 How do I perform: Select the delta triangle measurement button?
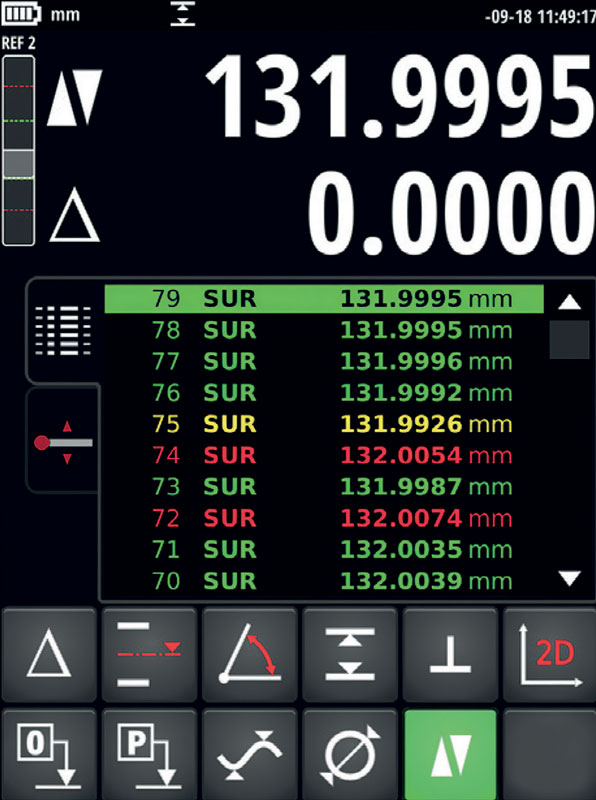49,654
